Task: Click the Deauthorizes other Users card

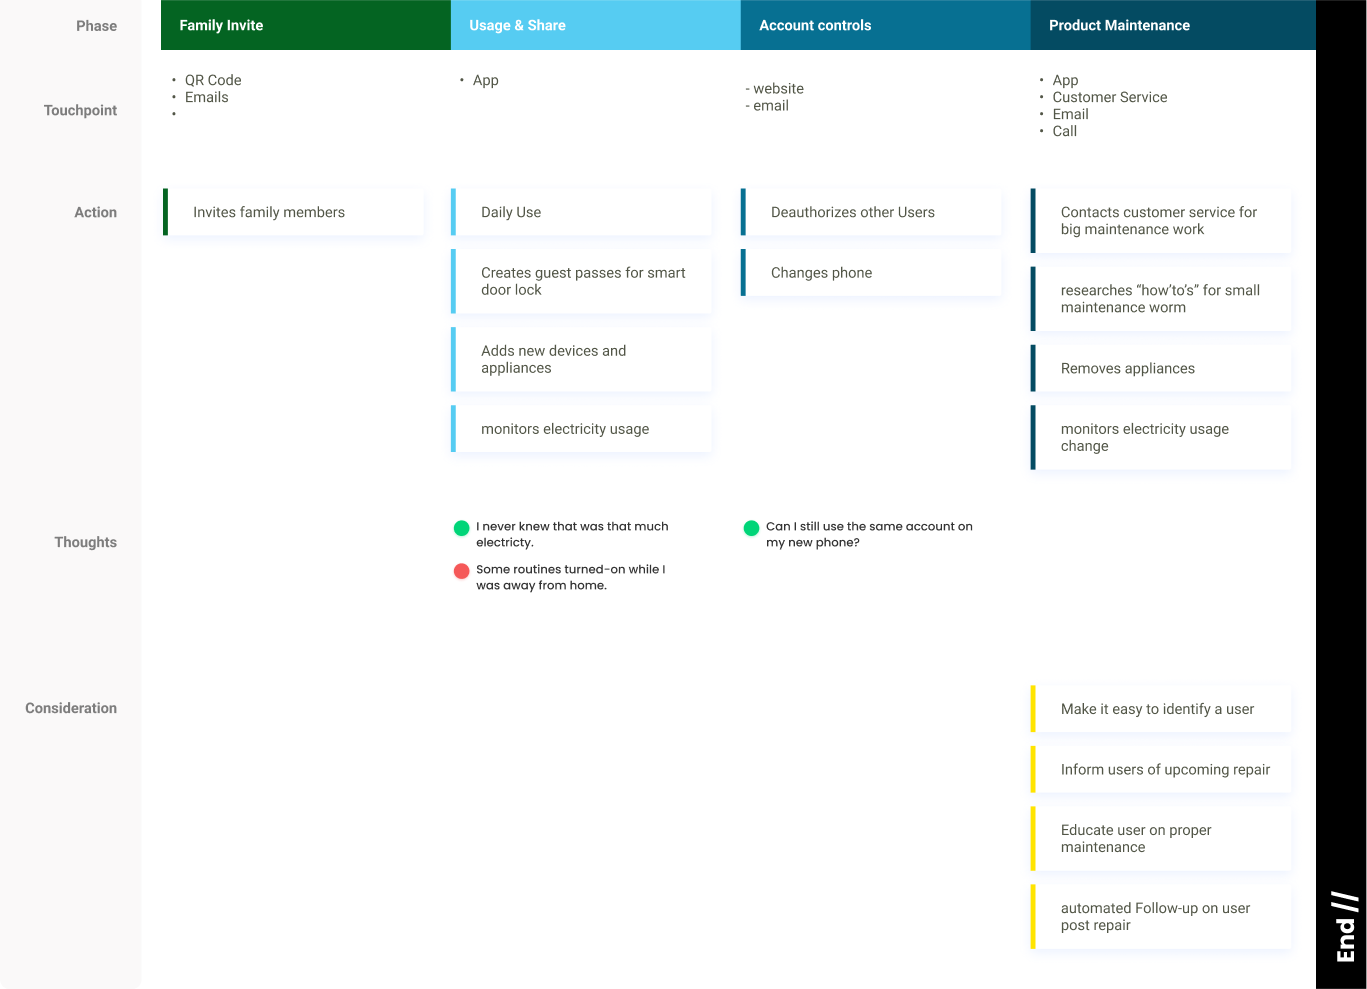Action: 871,212
